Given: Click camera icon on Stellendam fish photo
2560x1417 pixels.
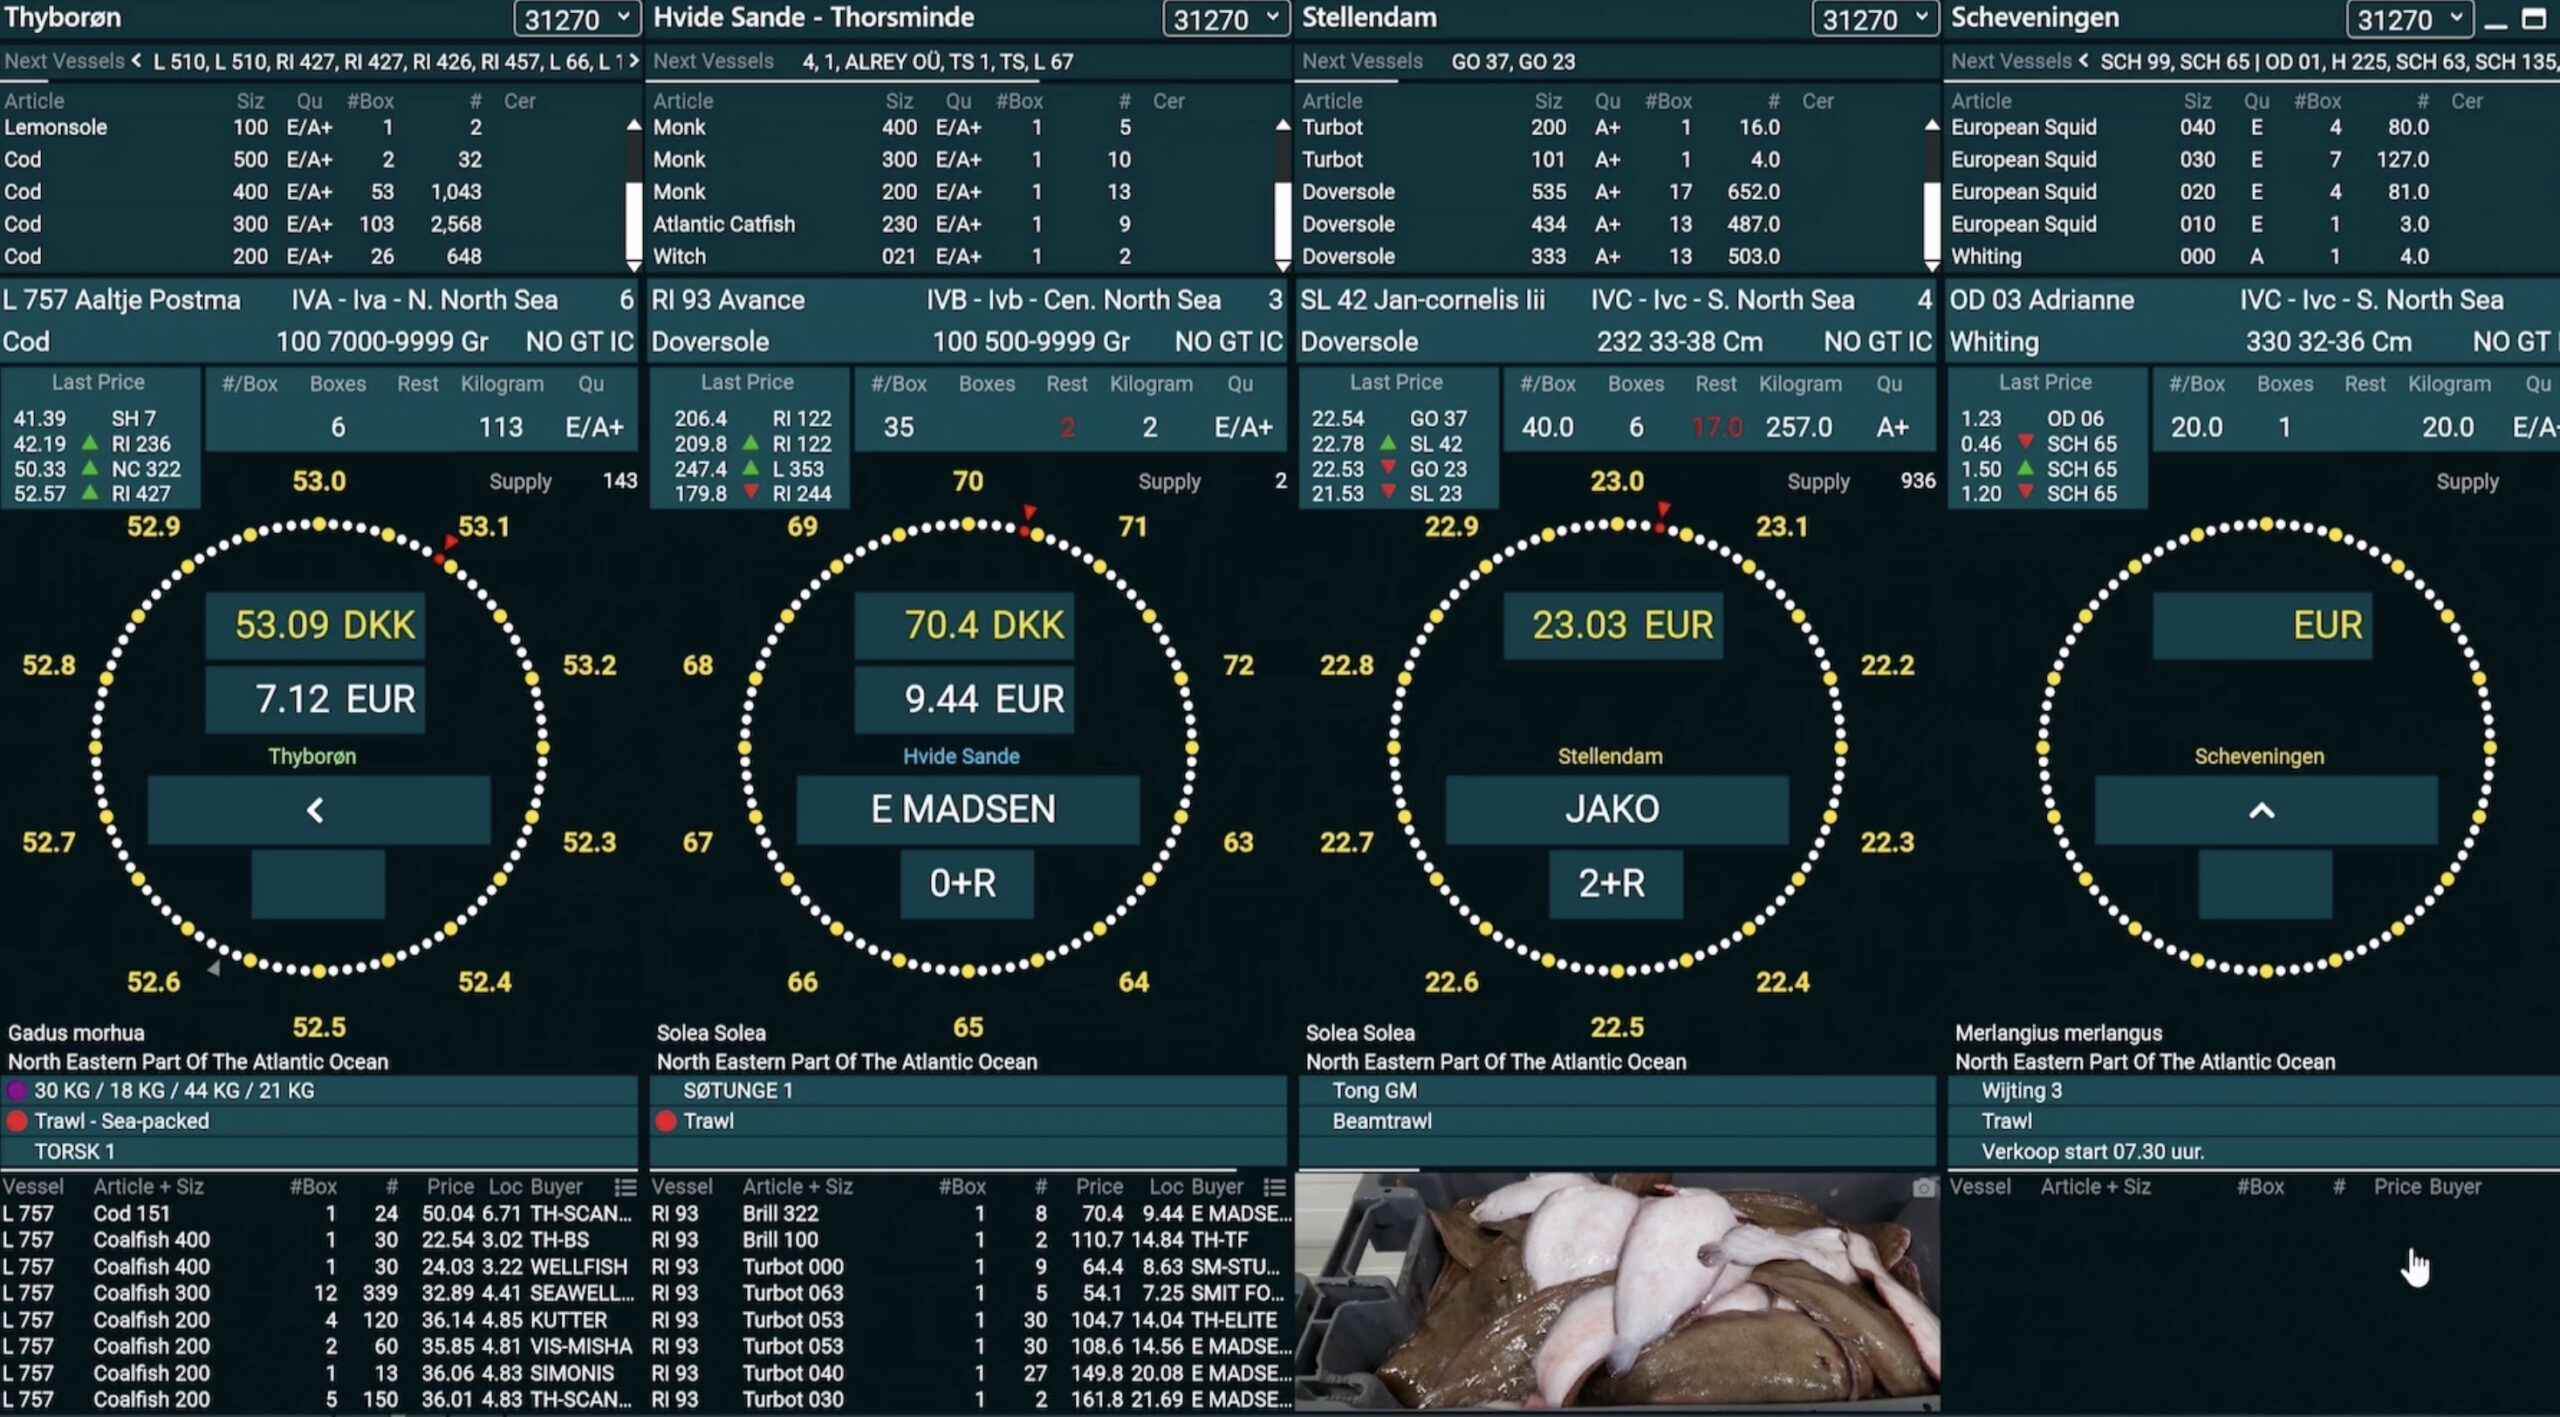Looking at the screenshot, I should coord(1922,1187).
